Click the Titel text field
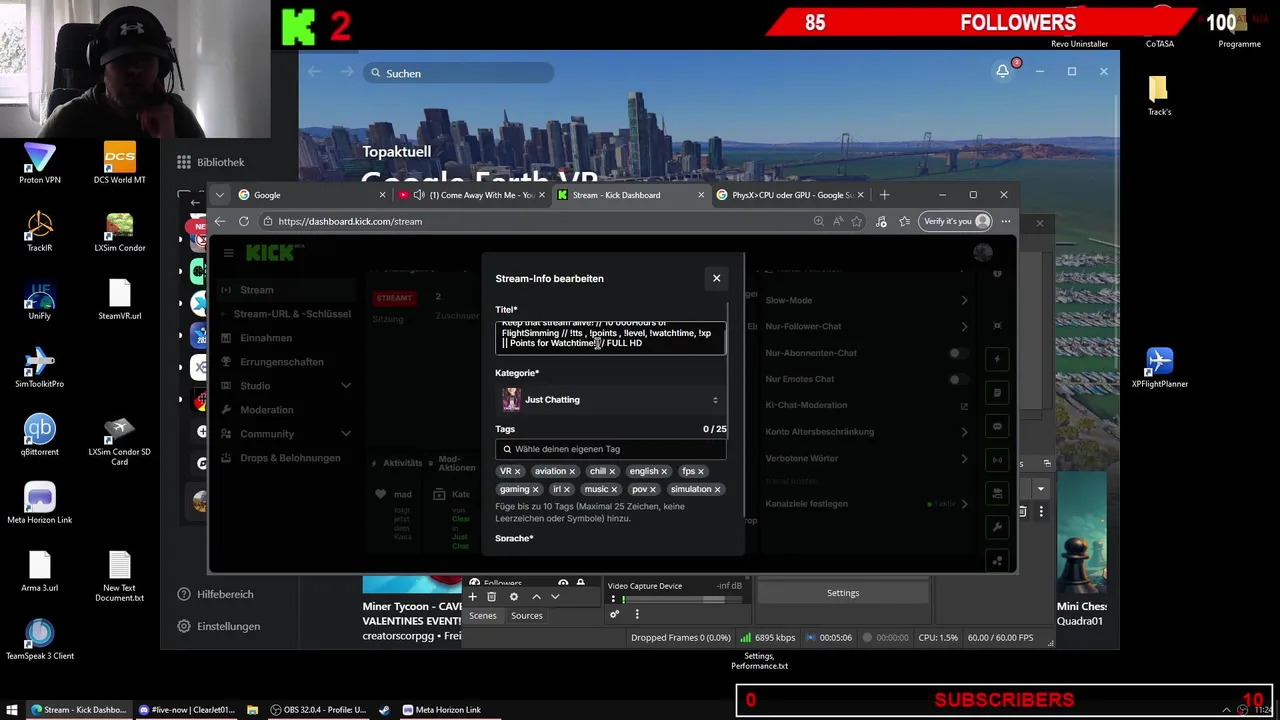Image resolution: width=1280 pixels, height=720 pixels. (x=610, y=338)
